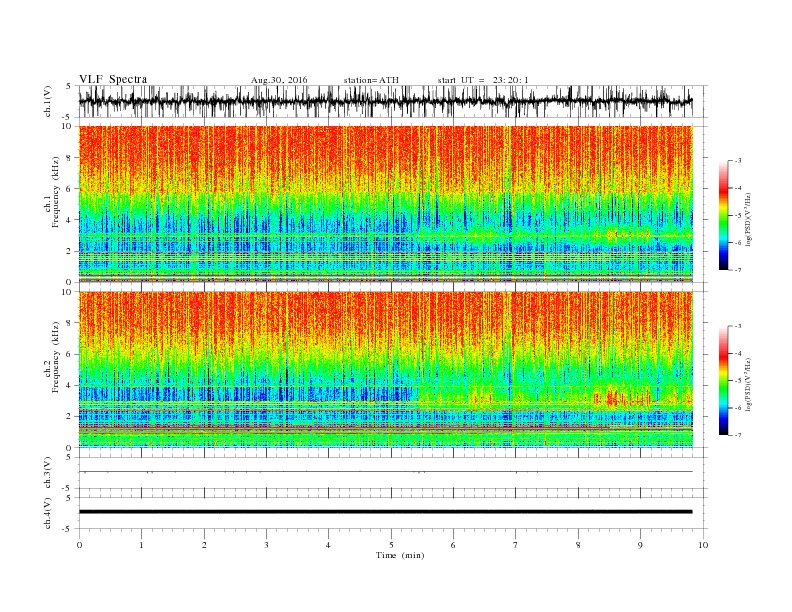This screenshot has height=612, width=792.
Task: Click the "-5" label on ch.1 color scale
Action: pyautogui.click(x=737, y=215)
